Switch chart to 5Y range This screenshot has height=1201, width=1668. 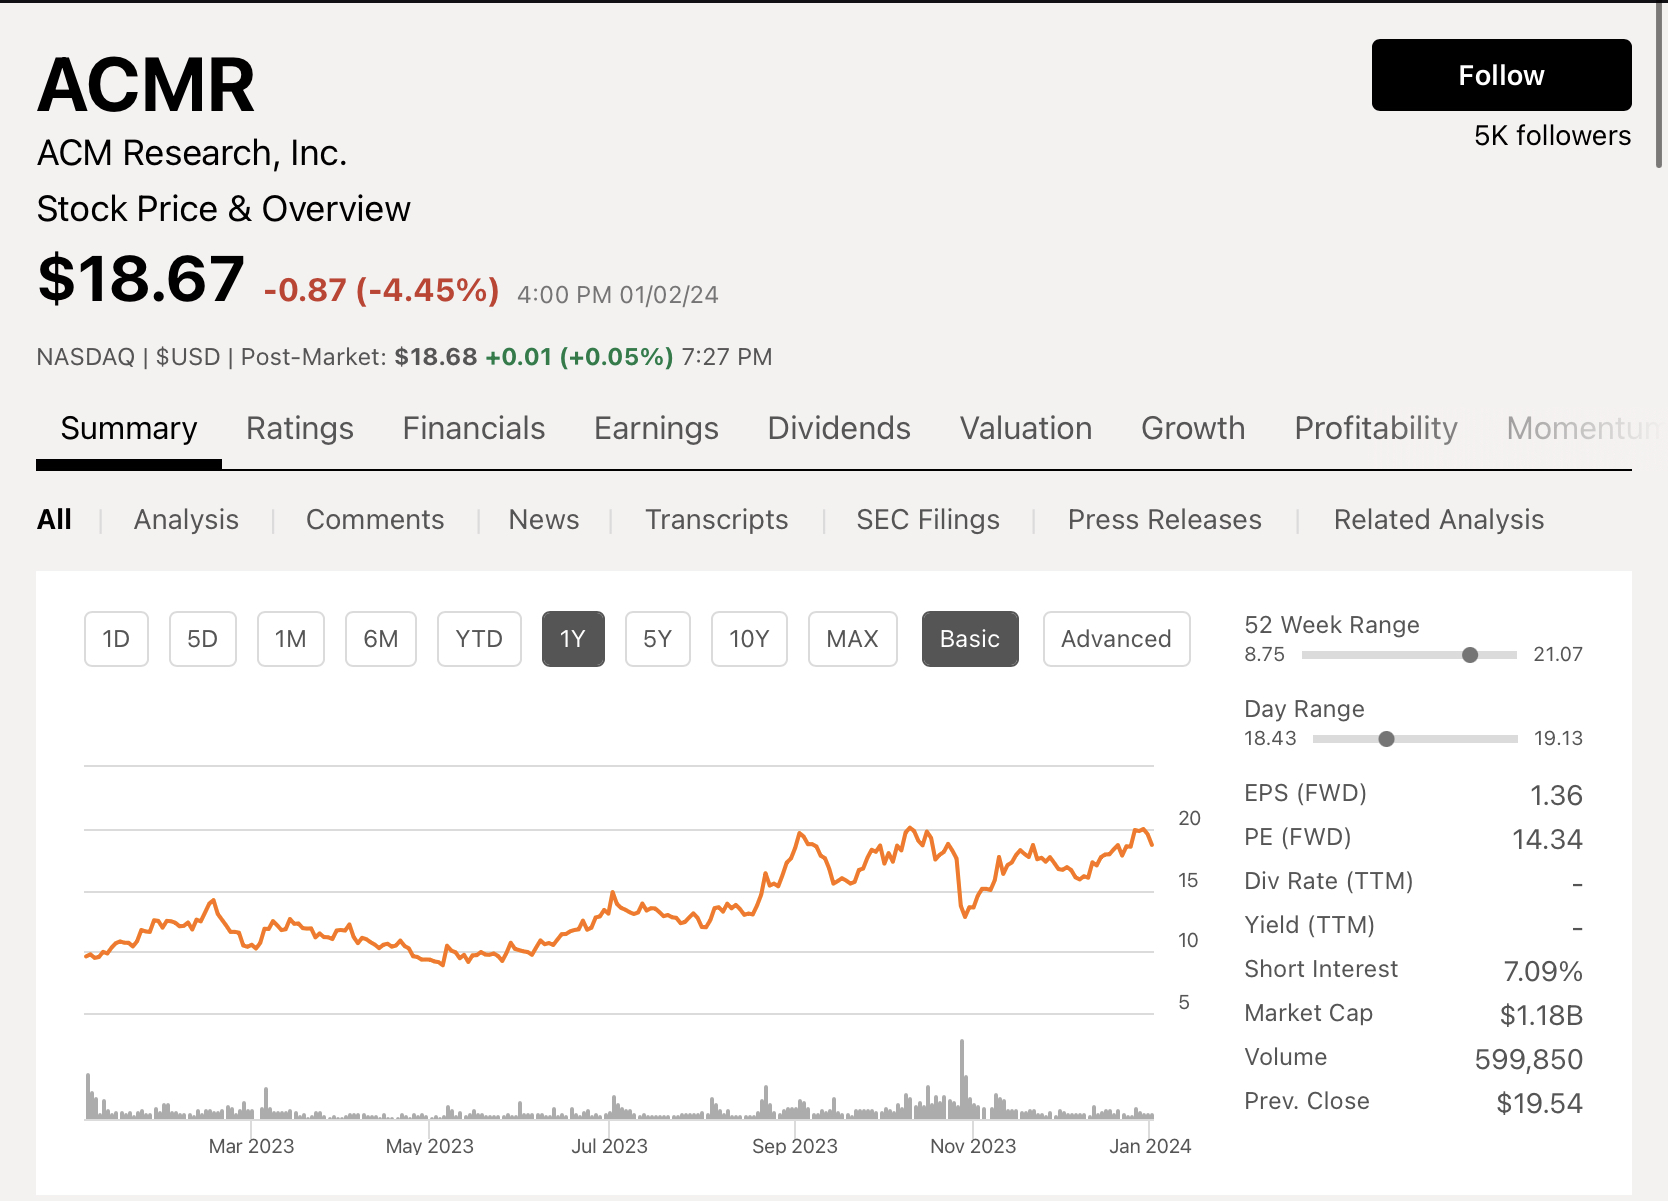pos(657,639)
